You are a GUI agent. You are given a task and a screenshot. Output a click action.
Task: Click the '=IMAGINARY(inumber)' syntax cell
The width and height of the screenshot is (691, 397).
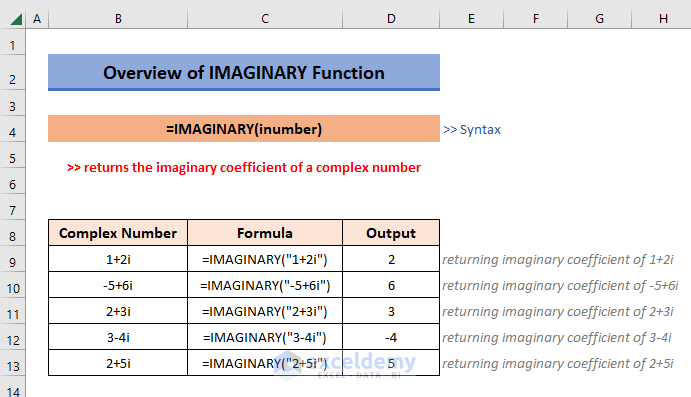(244, 129)
